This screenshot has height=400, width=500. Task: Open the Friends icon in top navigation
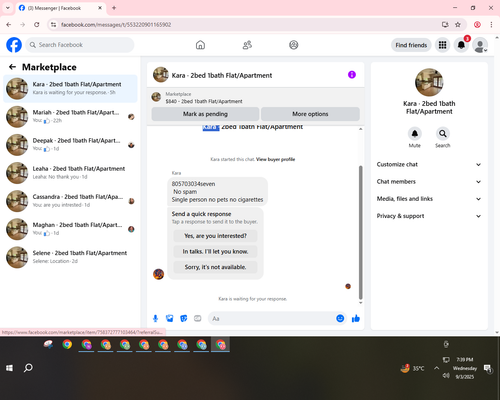247,45
